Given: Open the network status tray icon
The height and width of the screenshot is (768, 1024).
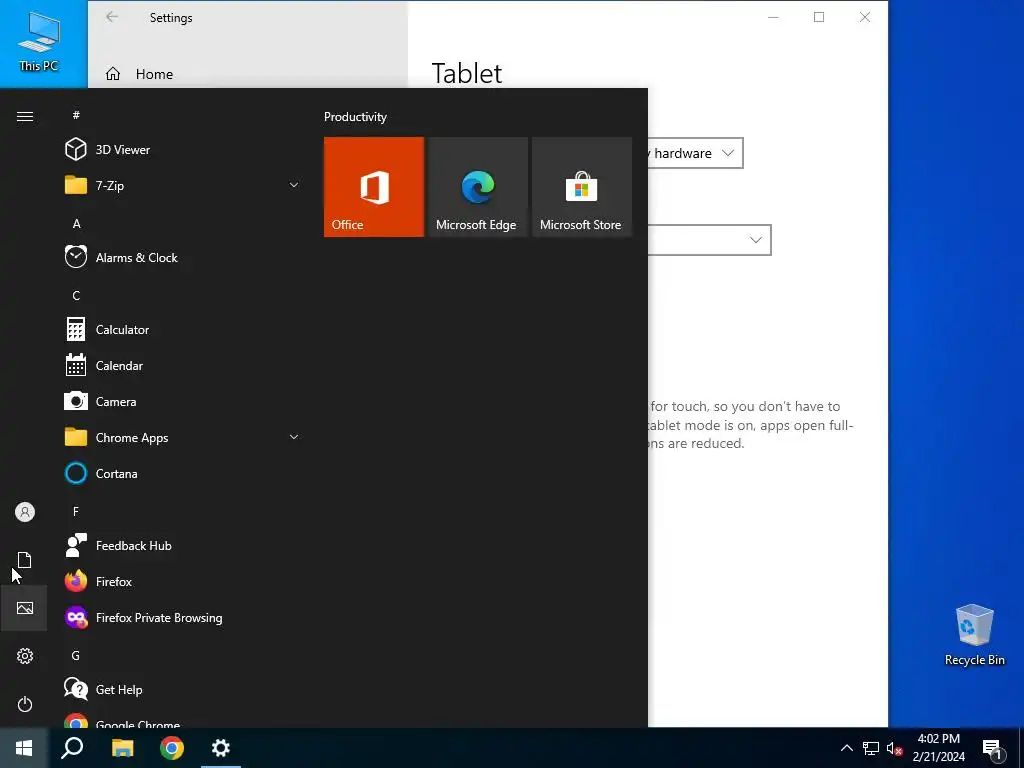Looking at the screenshot, I should (871, 748).
